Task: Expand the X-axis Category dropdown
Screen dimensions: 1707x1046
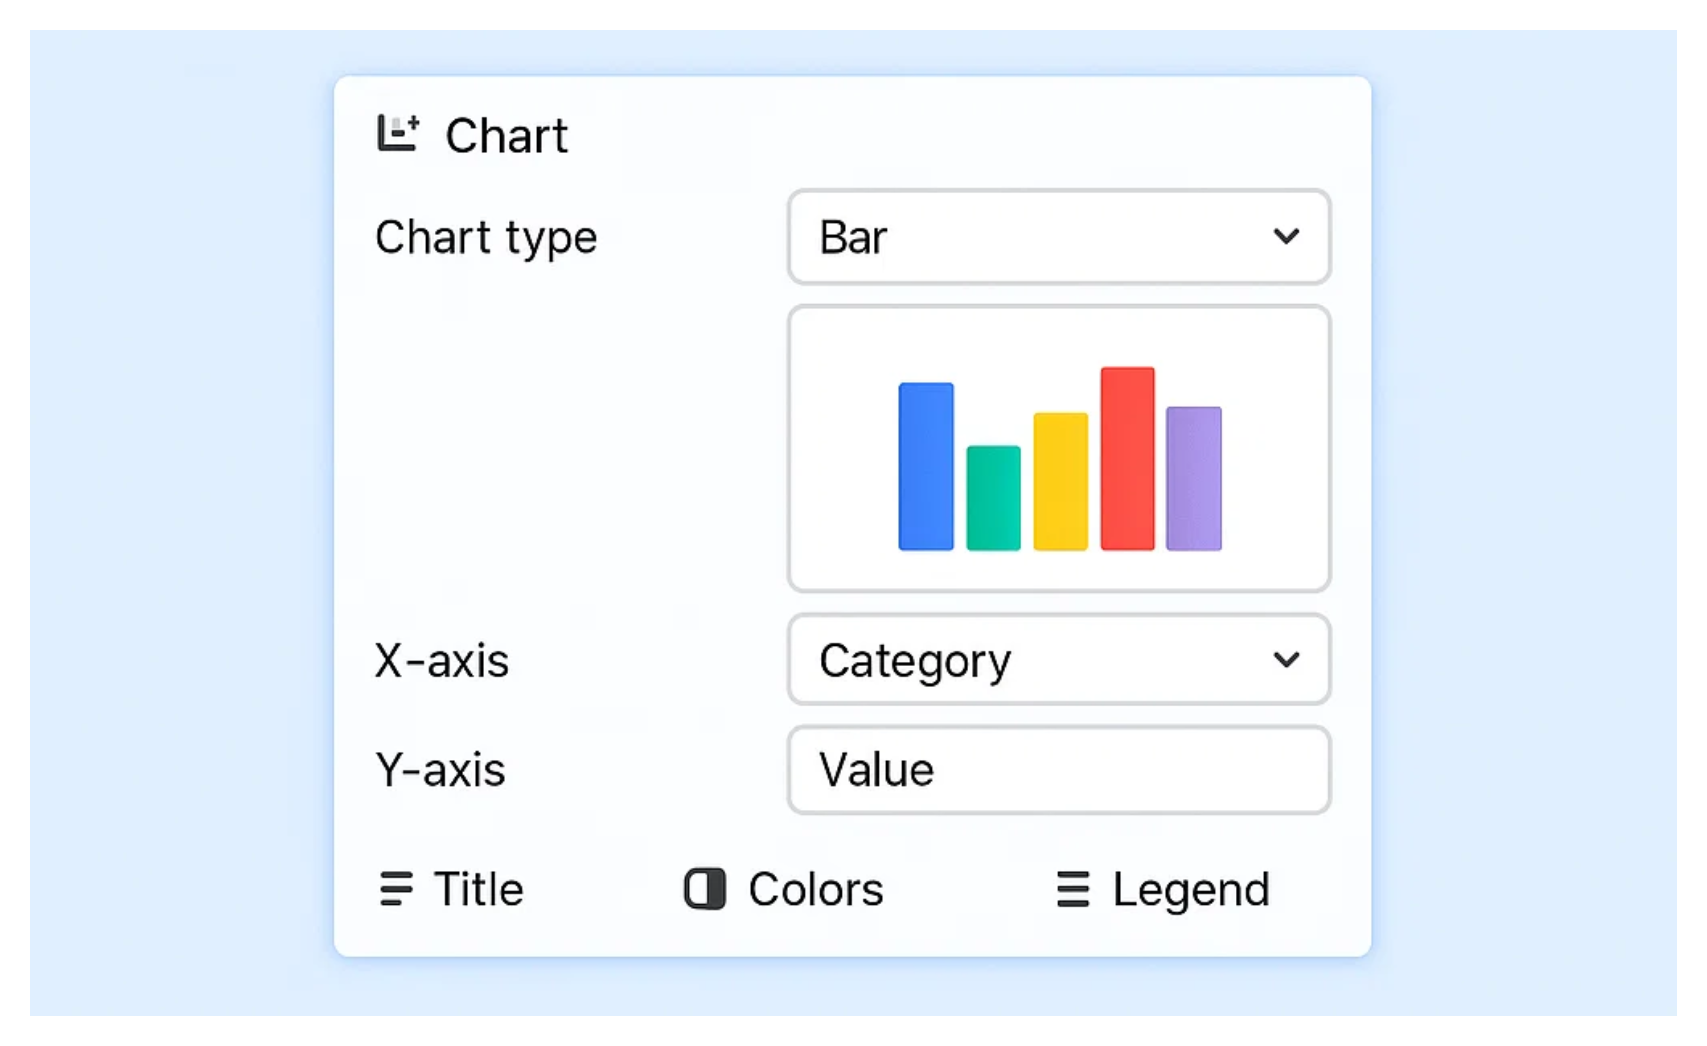Action: [1059, 660]
